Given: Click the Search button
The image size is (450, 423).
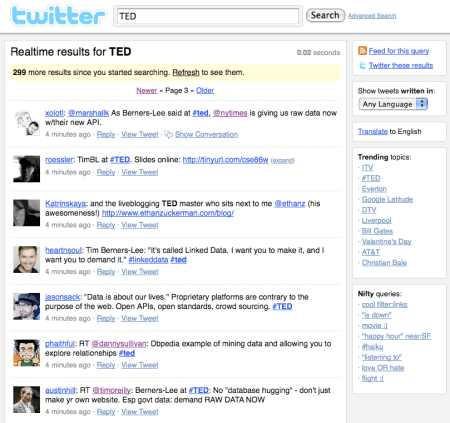Looking at the screenshot, I should [325, 15].
